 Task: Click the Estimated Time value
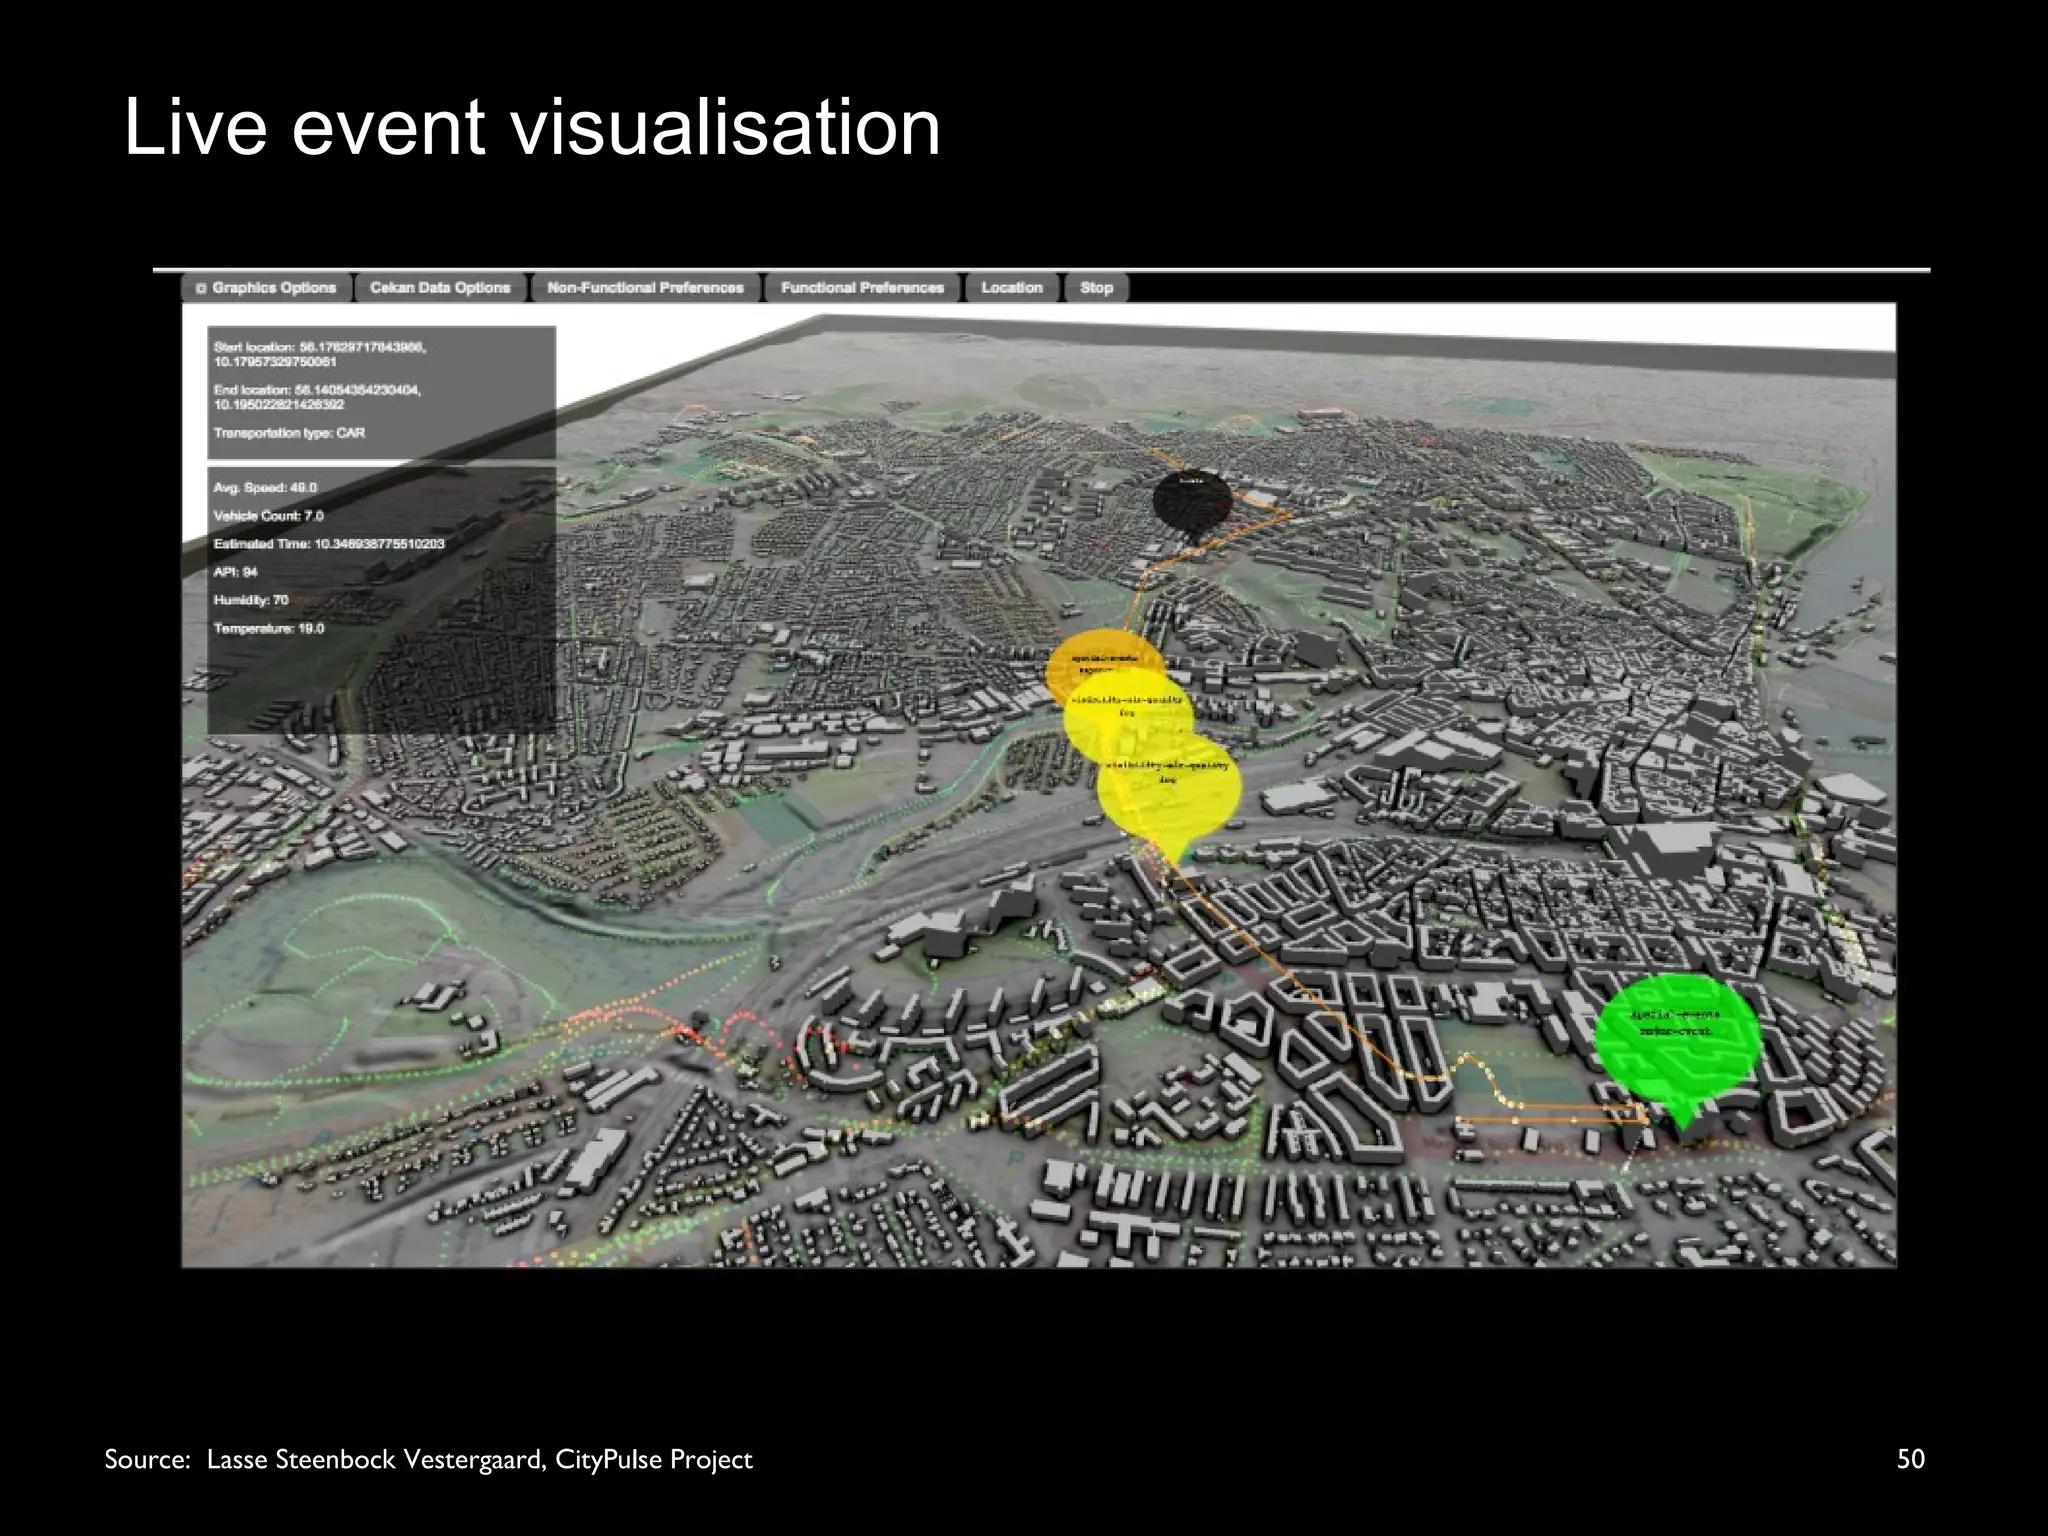point(329,544)
